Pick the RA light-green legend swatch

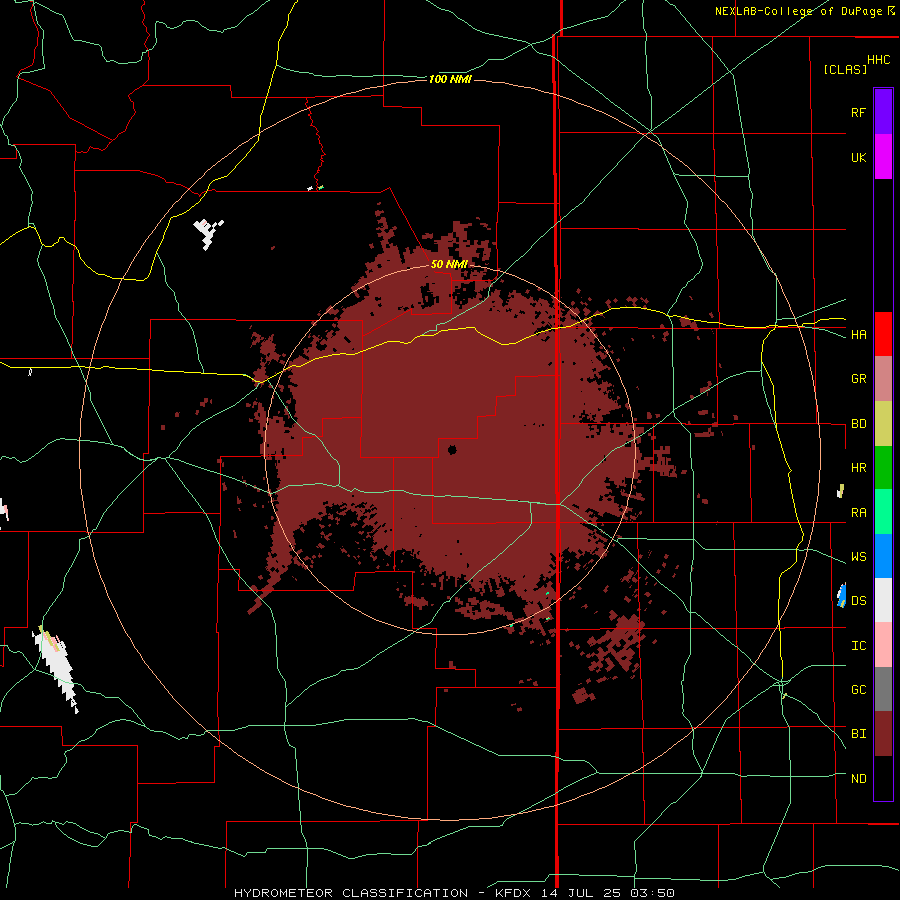883,512
